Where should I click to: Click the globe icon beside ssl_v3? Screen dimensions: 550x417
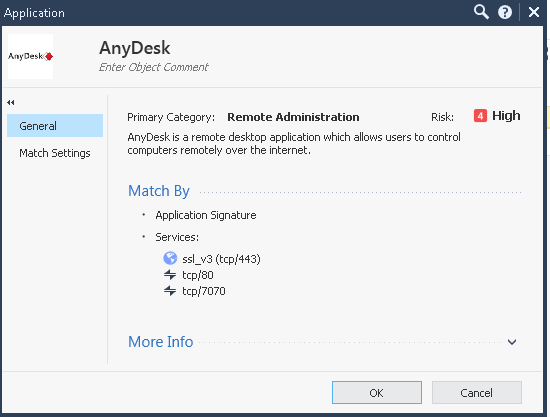point(170,258)
